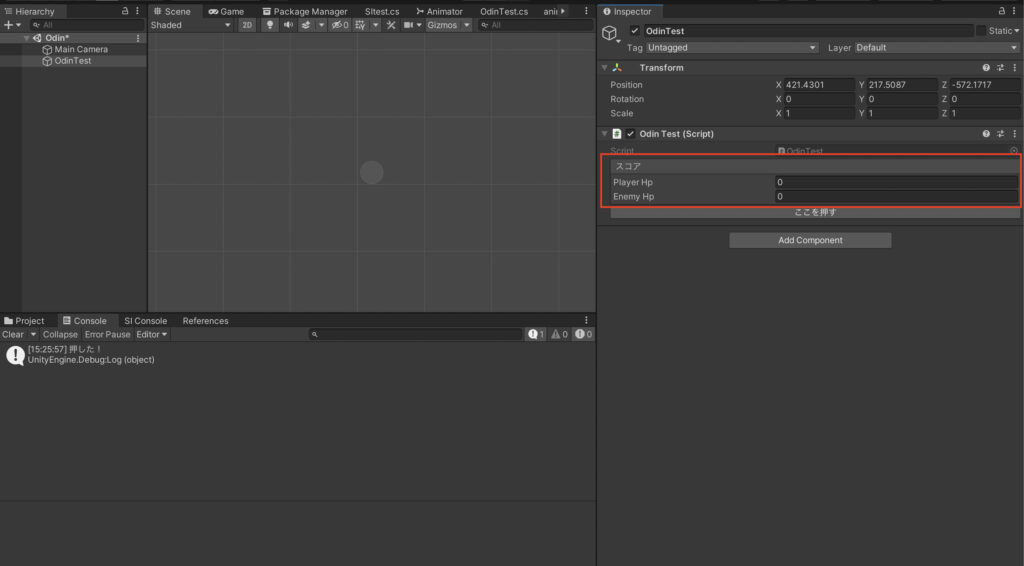Open the Console panel options menu
This screenshot has width=1024, height=566.
click(x=586, y=321)
